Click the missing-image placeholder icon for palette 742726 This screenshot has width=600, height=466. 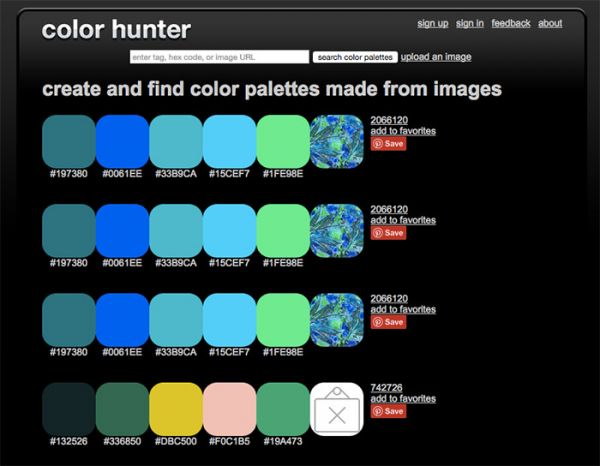(336, 408)
